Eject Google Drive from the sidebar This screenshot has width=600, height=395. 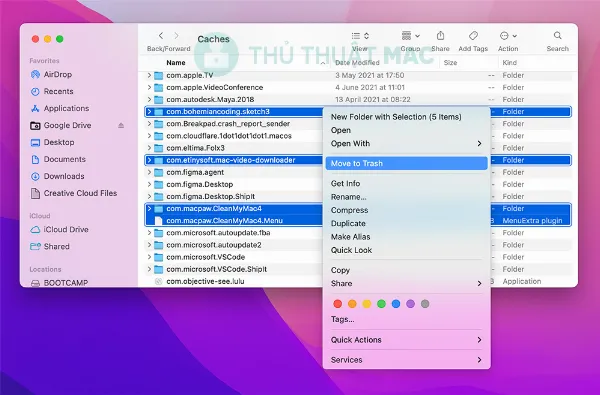[x=121, y=125]
